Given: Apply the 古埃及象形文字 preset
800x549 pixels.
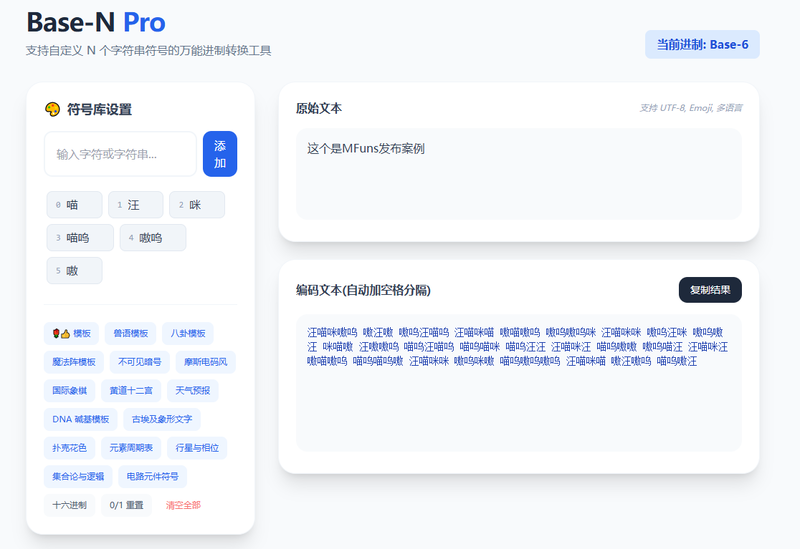Looking at the screenshot, I should pyautogui.click(x=162, y=419).
